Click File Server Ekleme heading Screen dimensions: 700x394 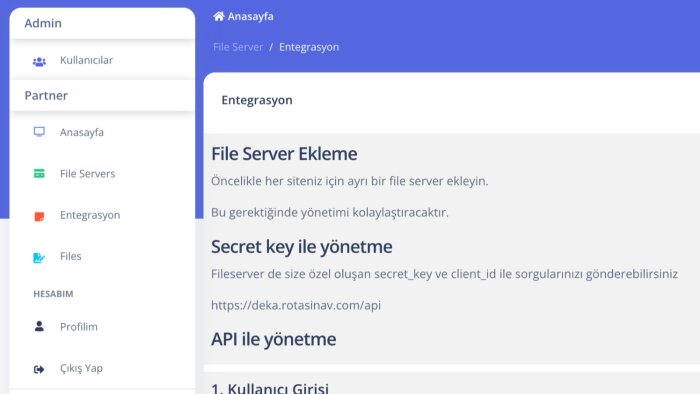(x=284, y=154)
